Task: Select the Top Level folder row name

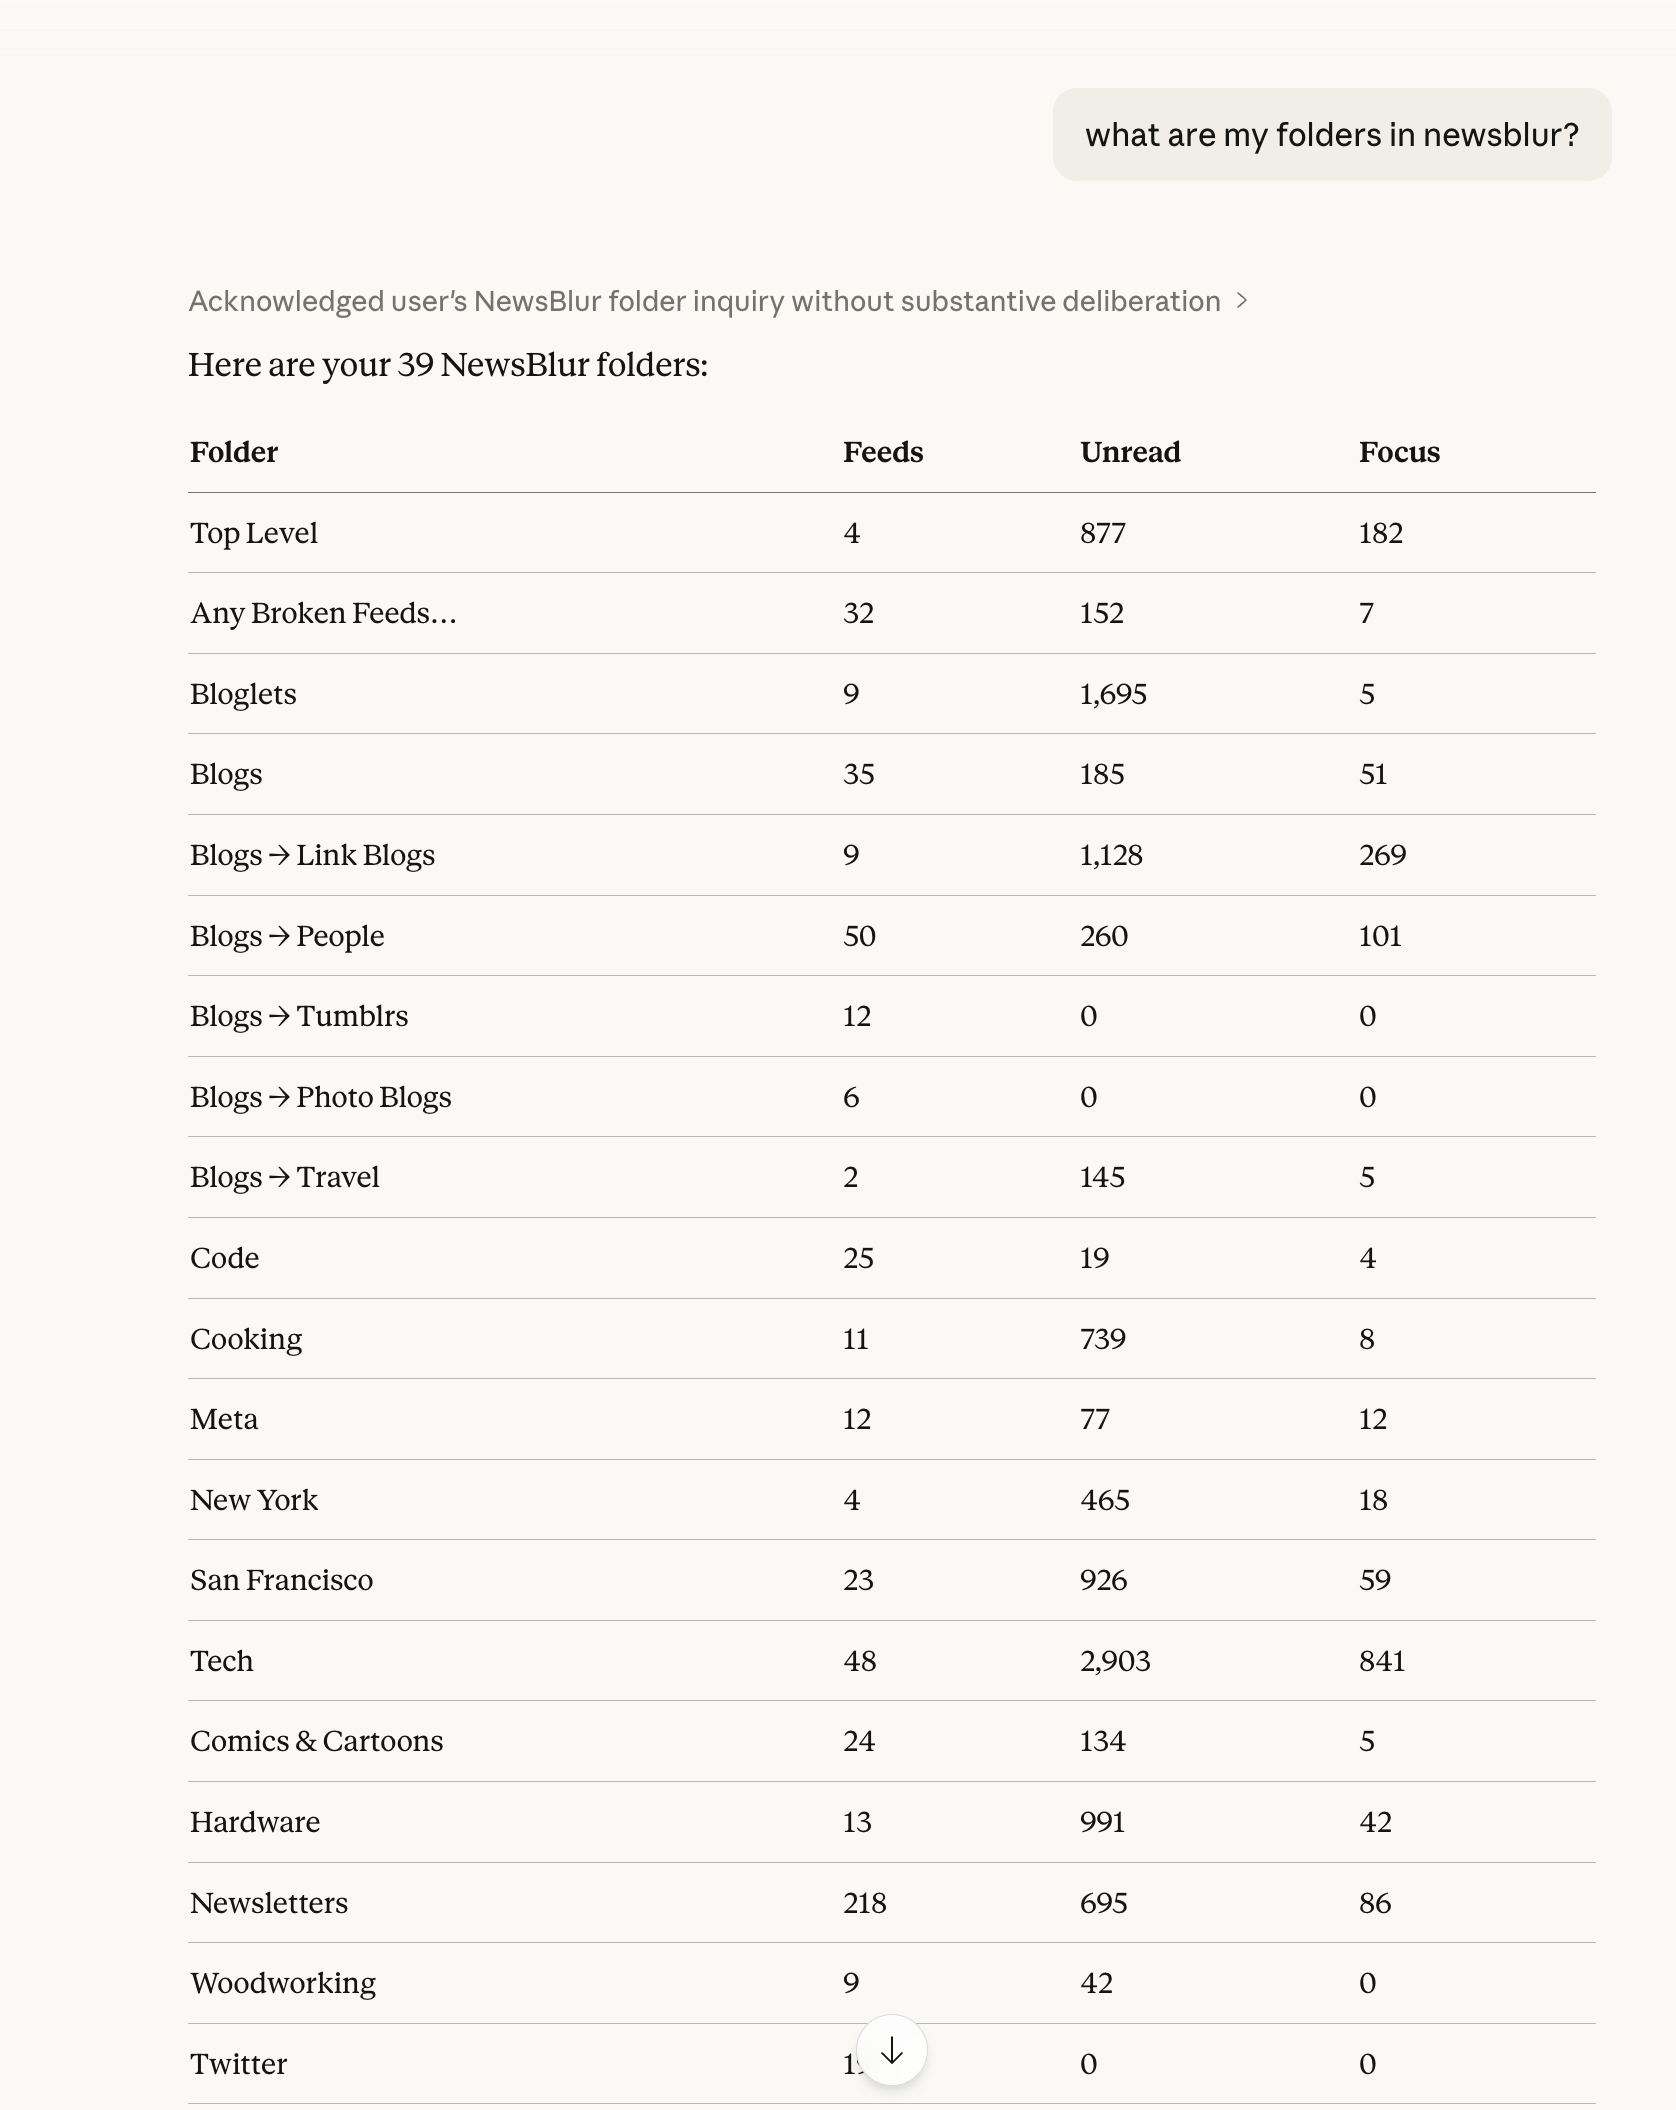Action: (x=254, y=533)
